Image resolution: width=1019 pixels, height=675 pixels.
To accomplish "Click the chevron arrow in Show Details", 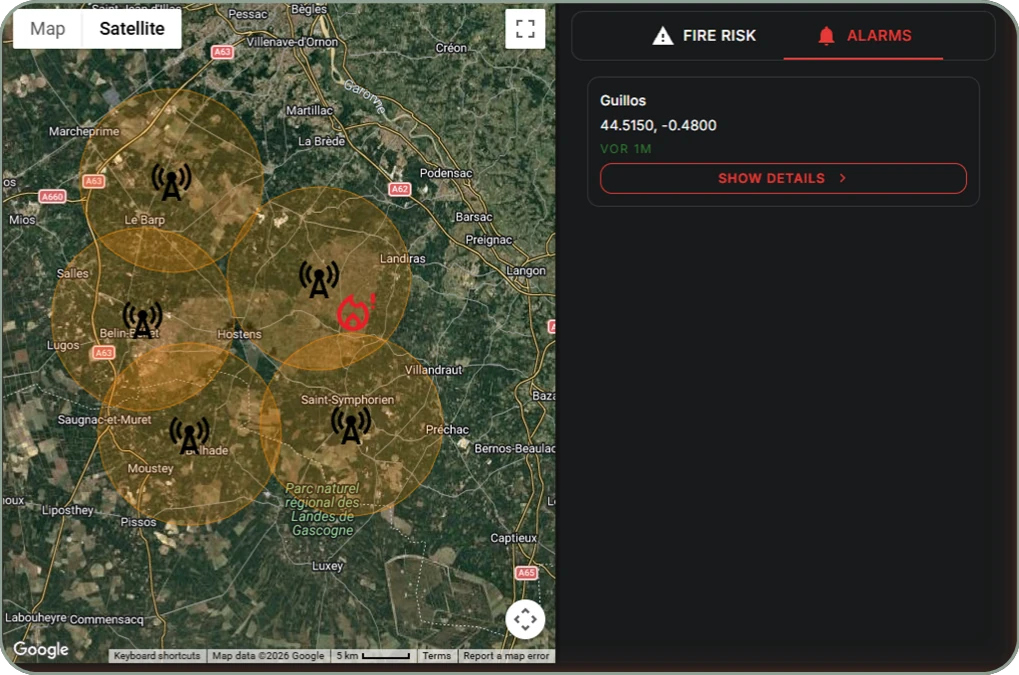I will (x=842, y=178).
